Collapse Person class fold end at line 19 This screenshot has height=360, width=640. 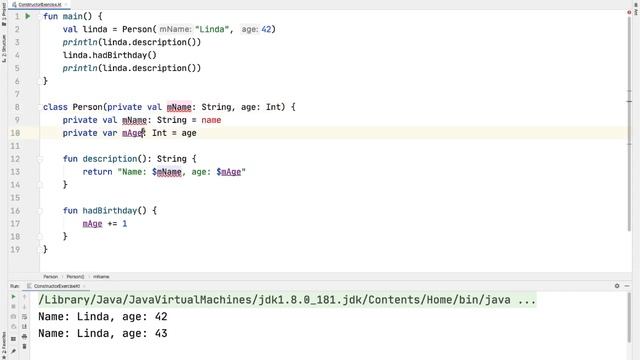click(x=40, y=249)
